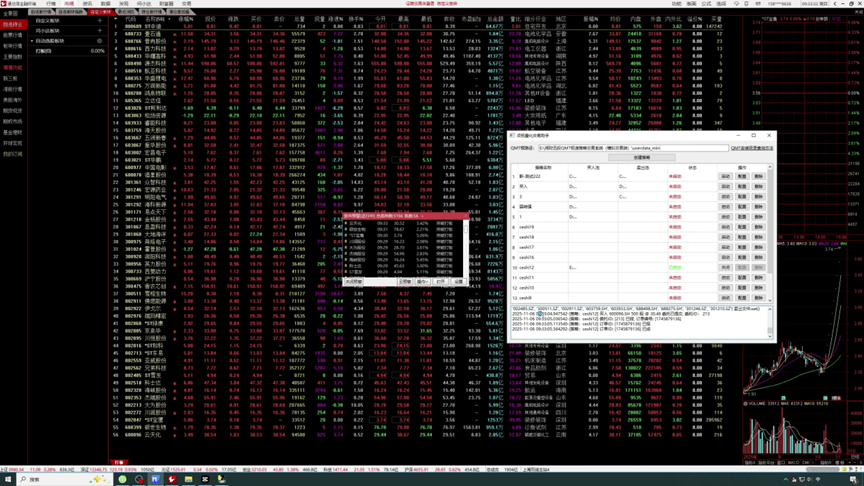Screen dimensions: 864x486
Task: Toggle the 启动 button for strategy ceshi9
Action: coord(726,298)
